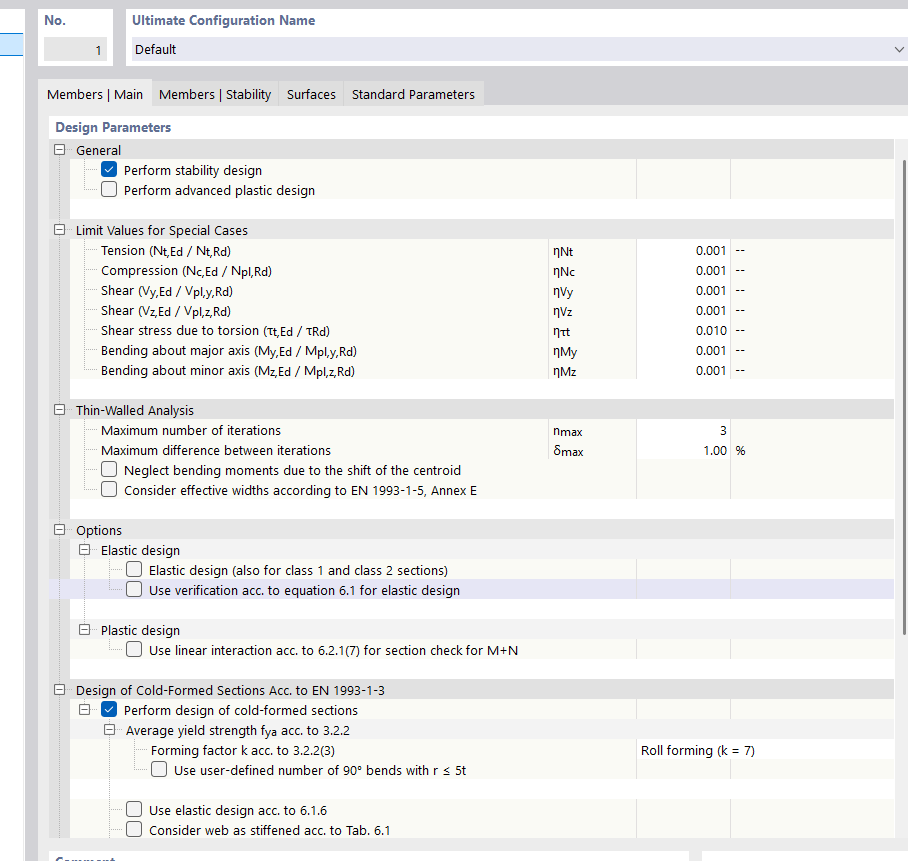
Task: Collapse Average yield strength fya subgroup
Action: [x=110, y=730]
